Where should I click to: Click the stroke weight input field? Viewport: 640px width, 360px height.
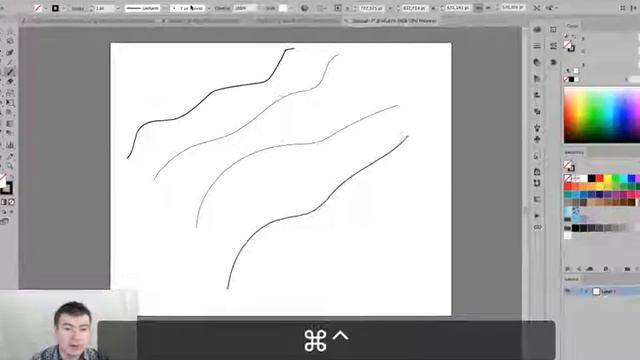104,8
